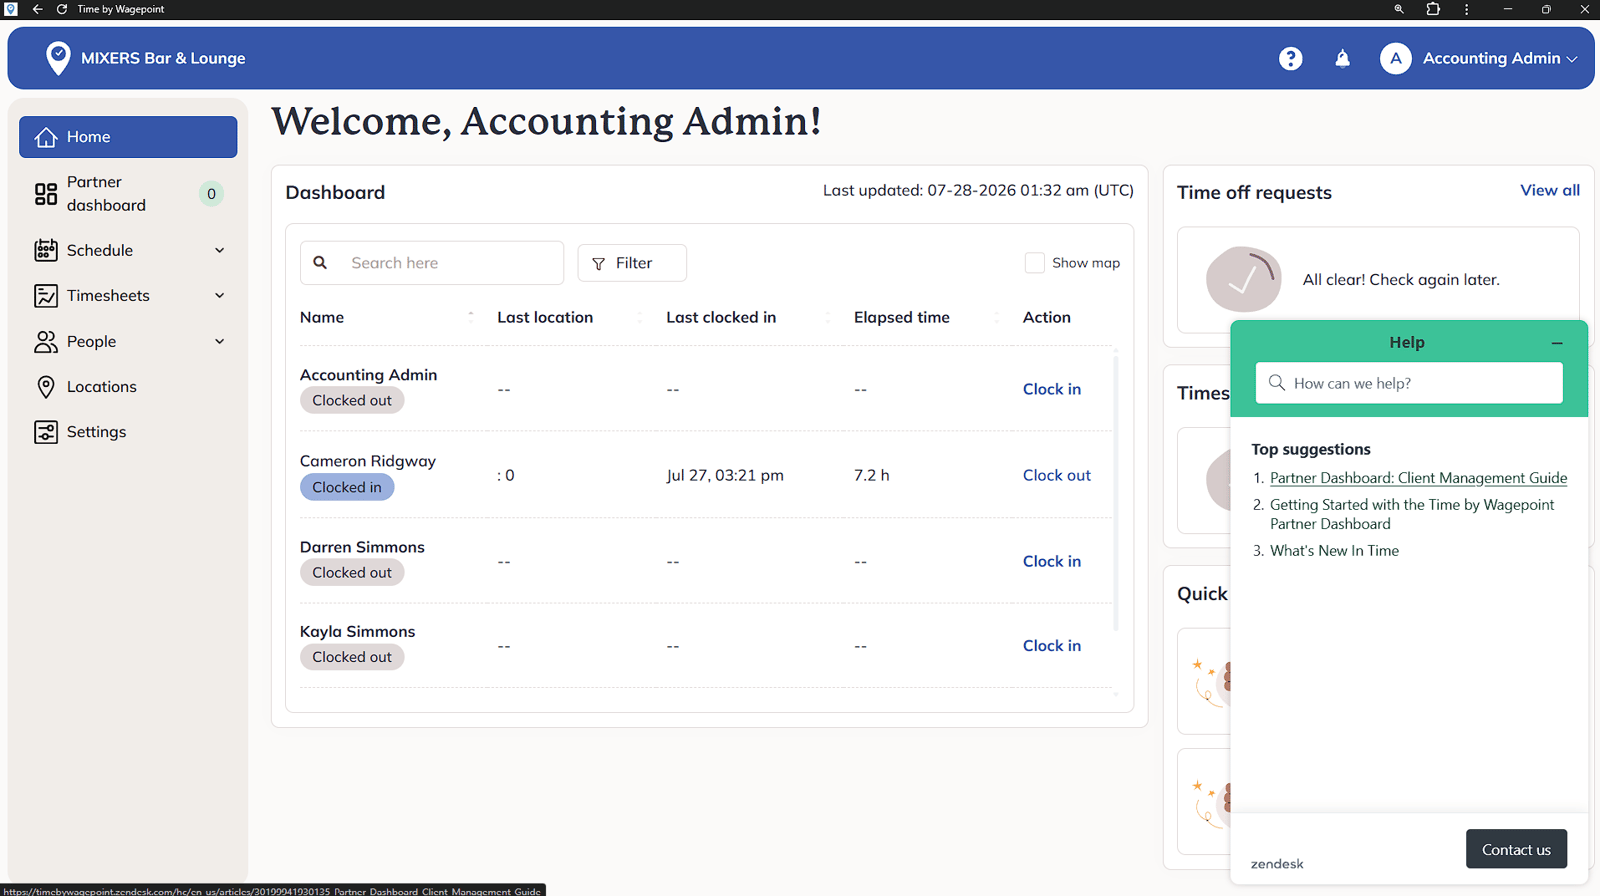
Task: Click the Partner dashboard grid icon
Action: 45,194
